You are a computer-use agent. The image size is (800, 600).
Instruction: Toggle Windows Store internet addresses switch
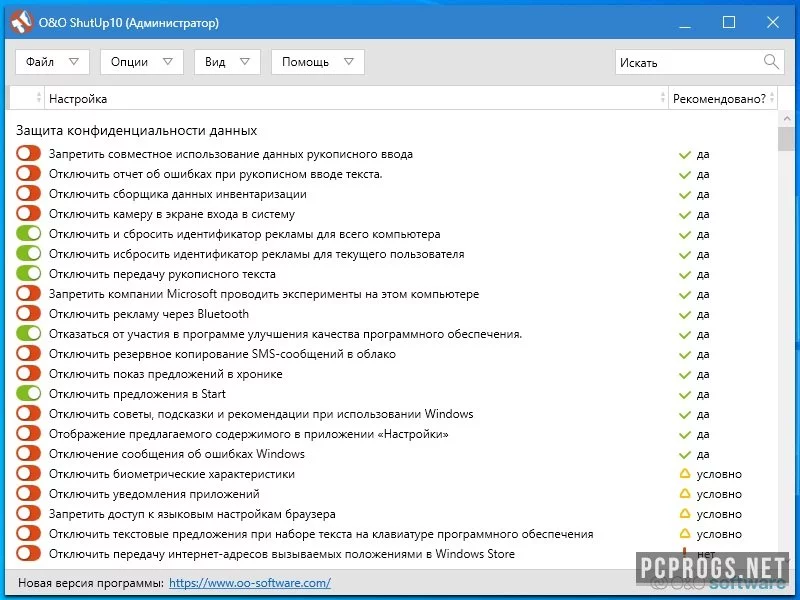coord(28,553)
